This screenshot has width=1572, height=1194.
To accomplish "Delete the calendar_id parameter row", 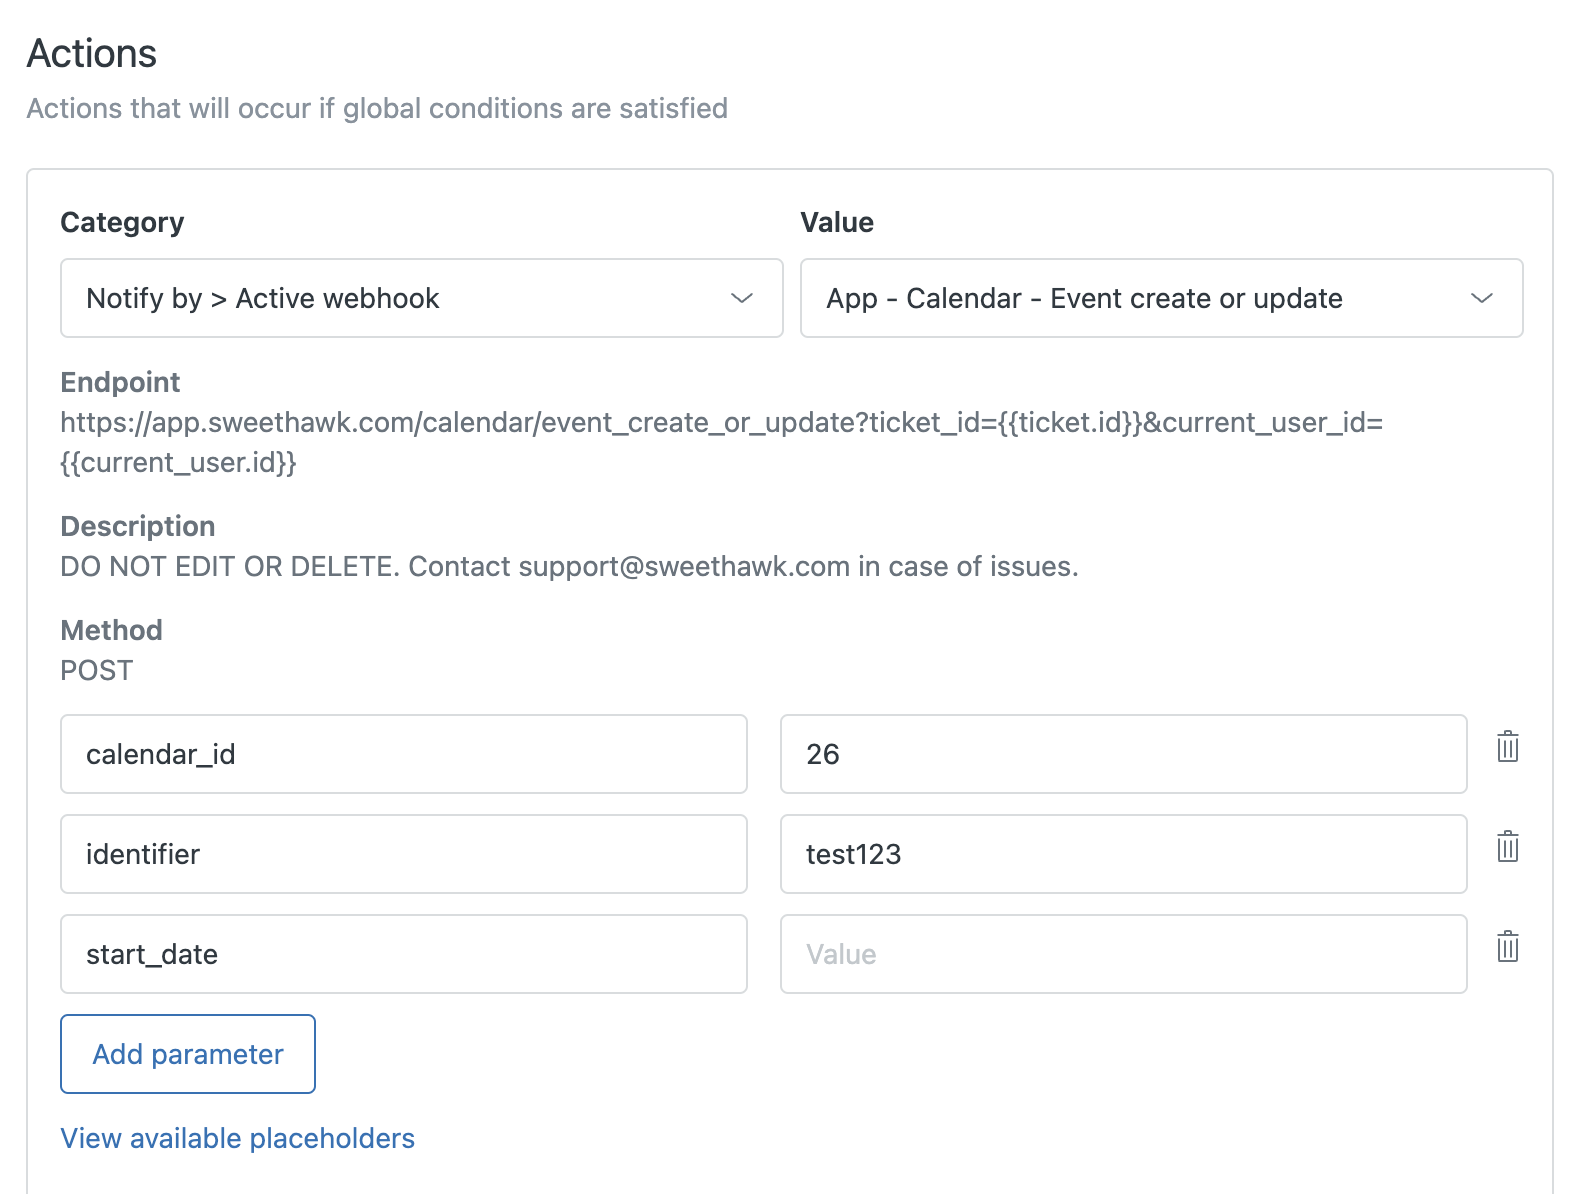I will (x=1507, y=747).
